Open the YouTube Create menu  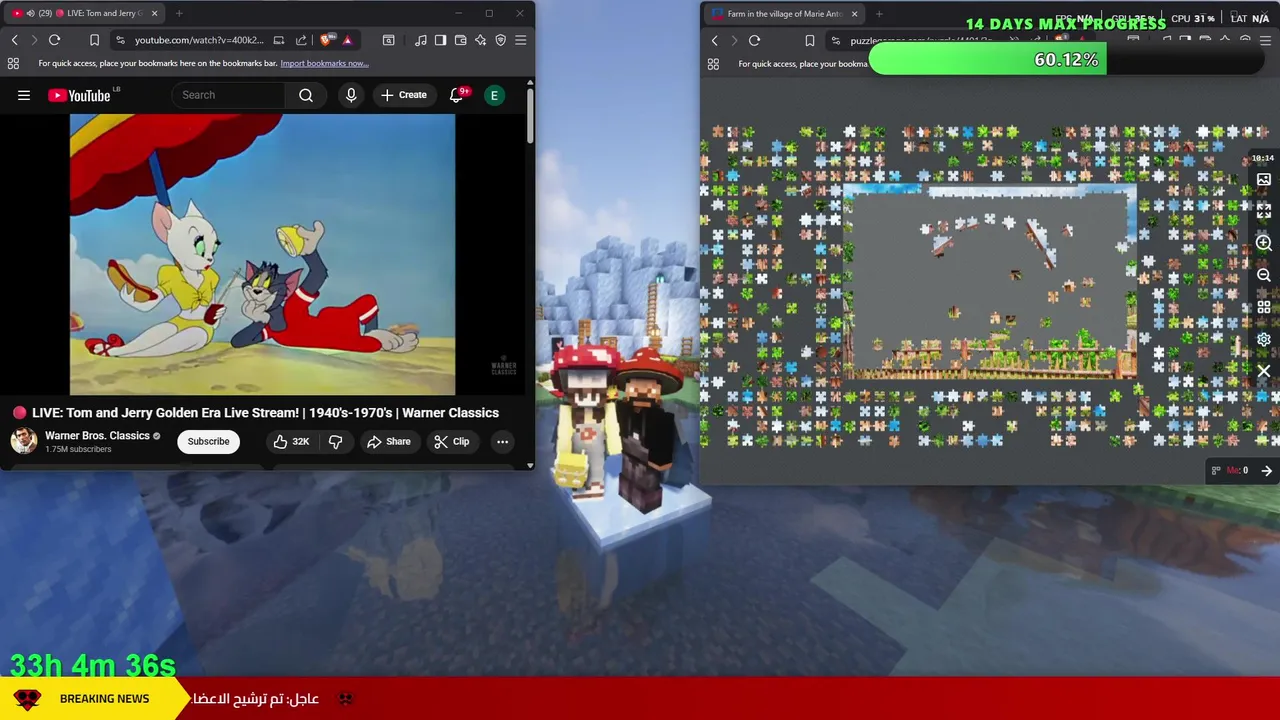pyautogui.click(x=404, y=95)
